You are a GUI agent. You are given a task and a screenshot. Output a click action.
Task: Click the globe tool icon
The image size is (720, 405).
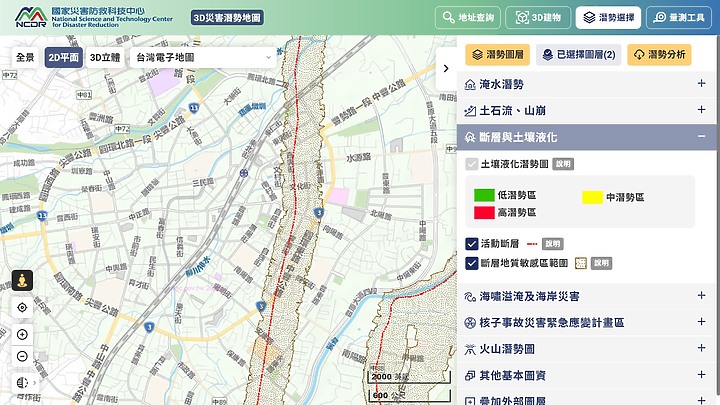tap(22, 382)
